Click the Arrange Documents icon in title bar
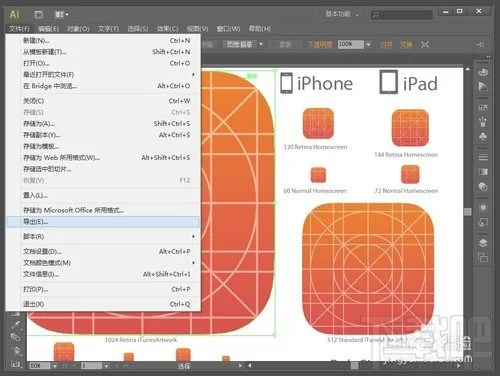 point(62,14)
